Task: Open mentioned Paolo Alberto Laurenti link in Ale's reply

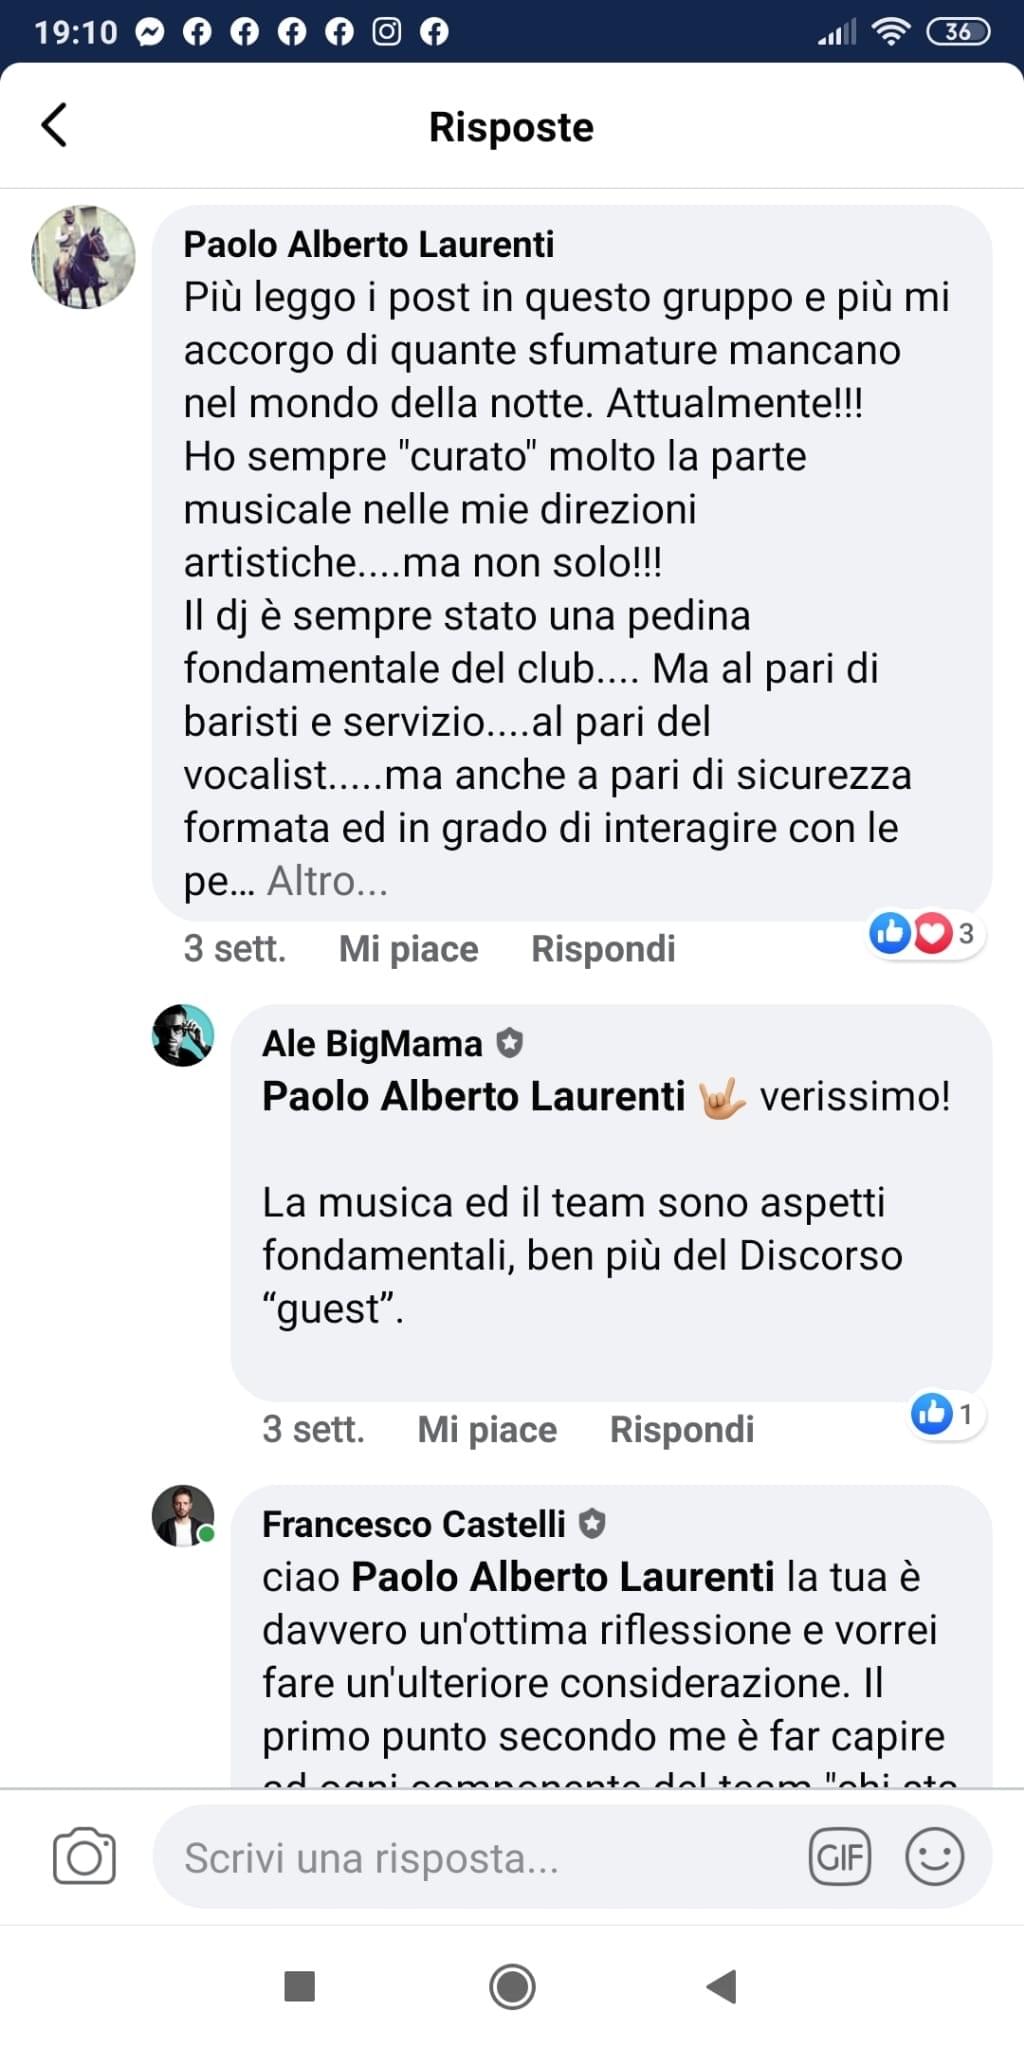Action: (473, 1096)
